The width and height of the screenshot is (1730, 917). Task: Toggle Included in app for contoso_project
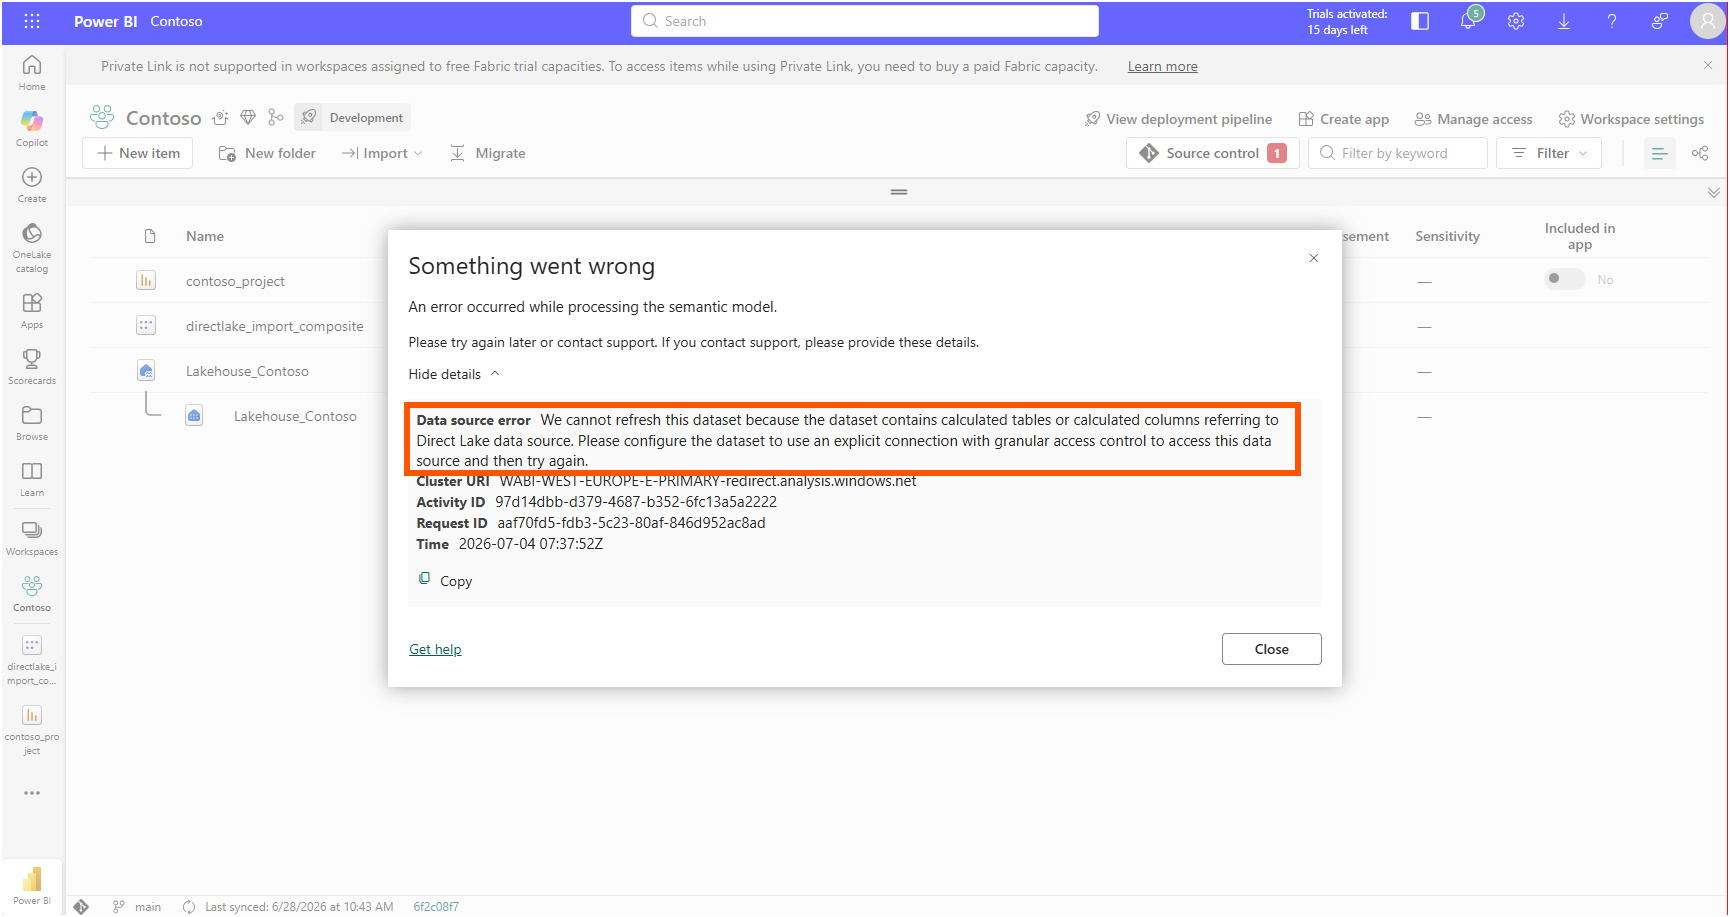(1564, 279)
